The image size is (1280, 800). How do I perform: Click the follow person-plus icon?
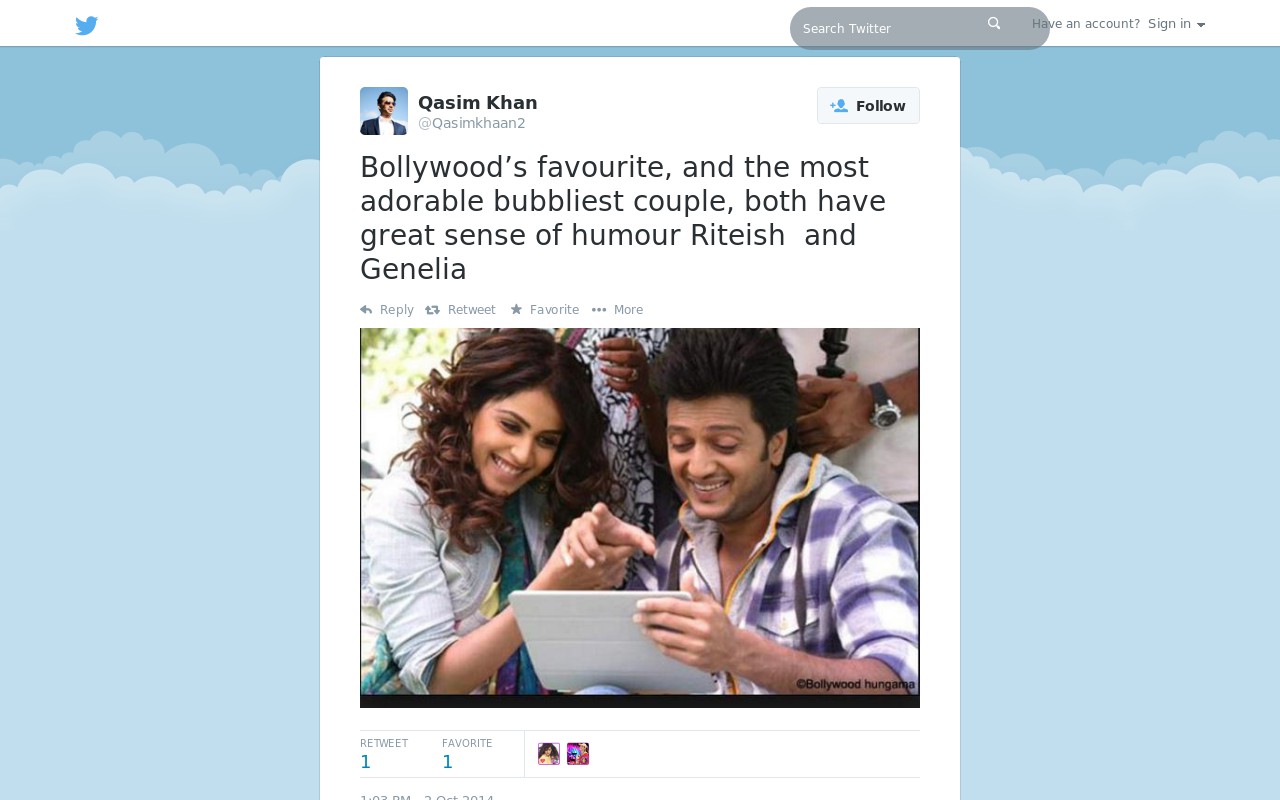click(839, 106)
